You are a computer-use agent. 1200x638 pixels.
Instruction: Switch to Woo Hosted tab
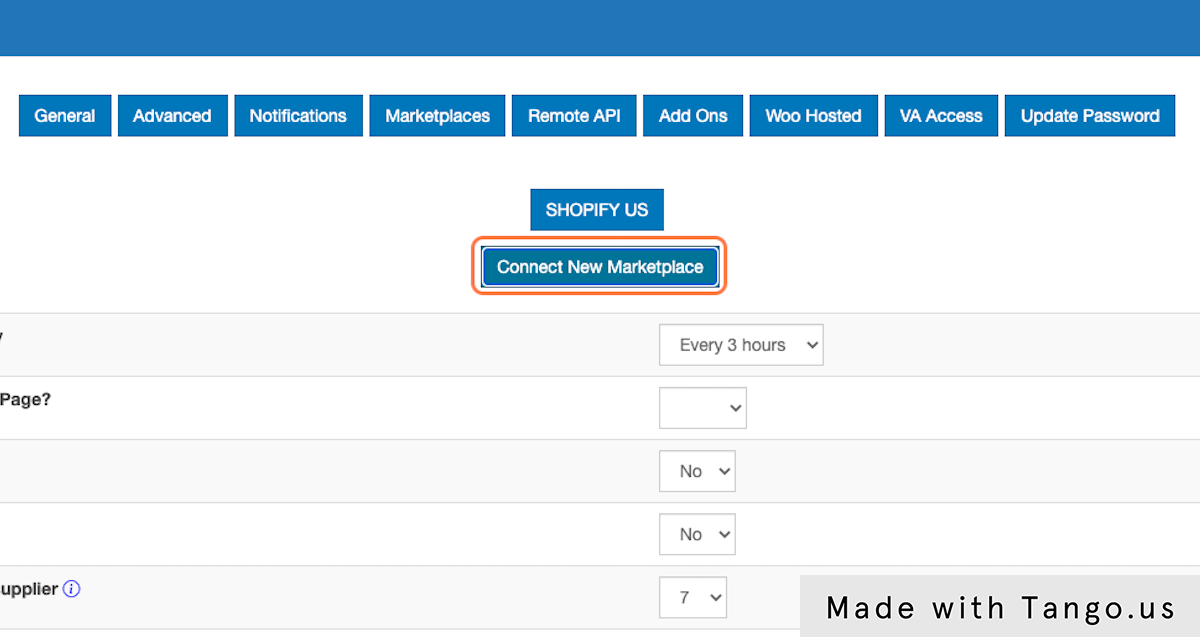tap(813, 116)
